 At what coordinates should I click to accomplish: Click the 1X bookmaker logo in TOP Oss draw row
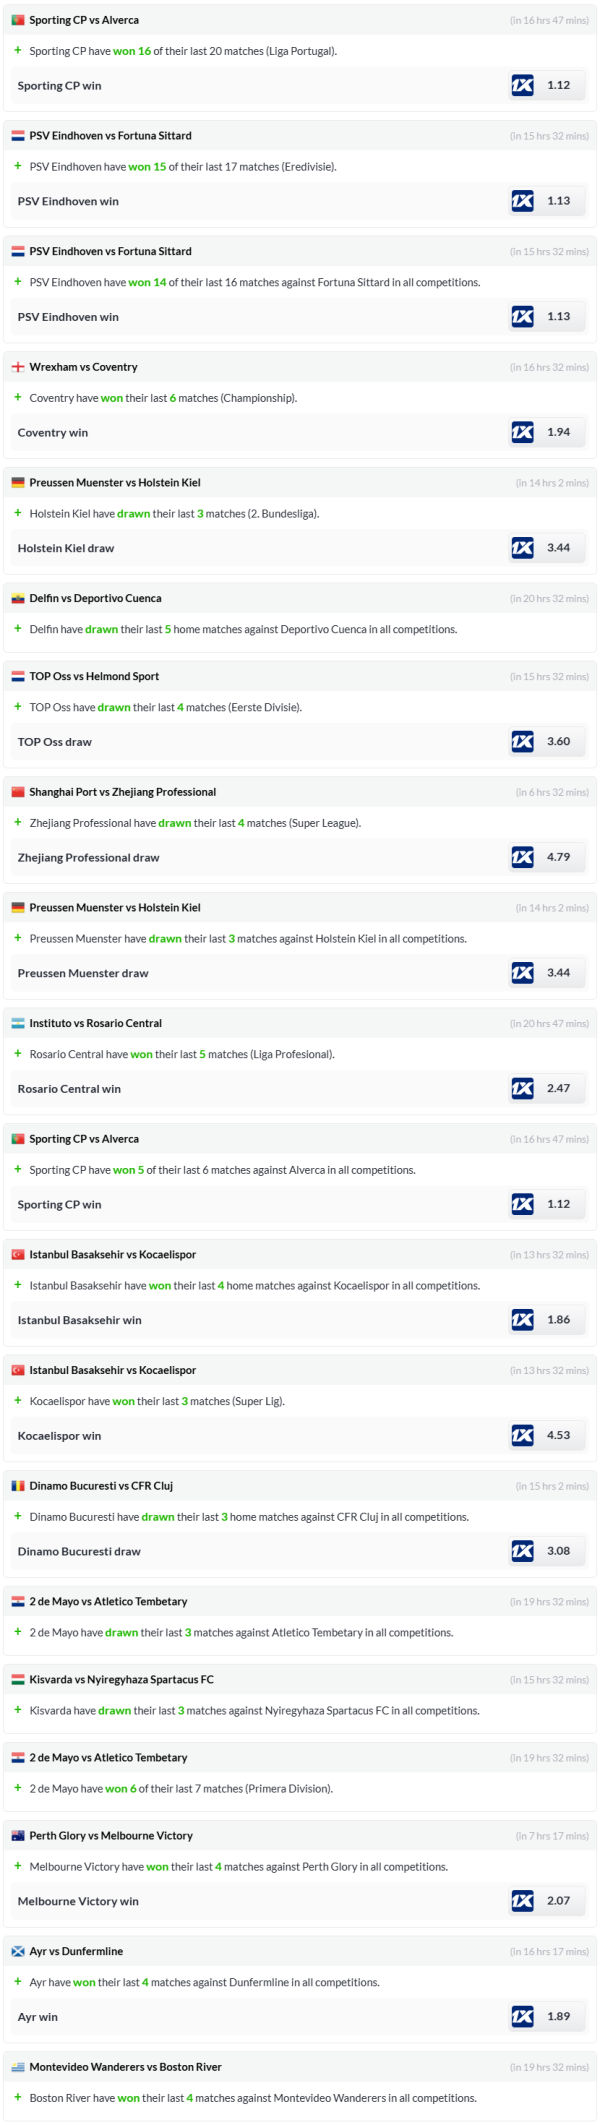tap(522, 741)
